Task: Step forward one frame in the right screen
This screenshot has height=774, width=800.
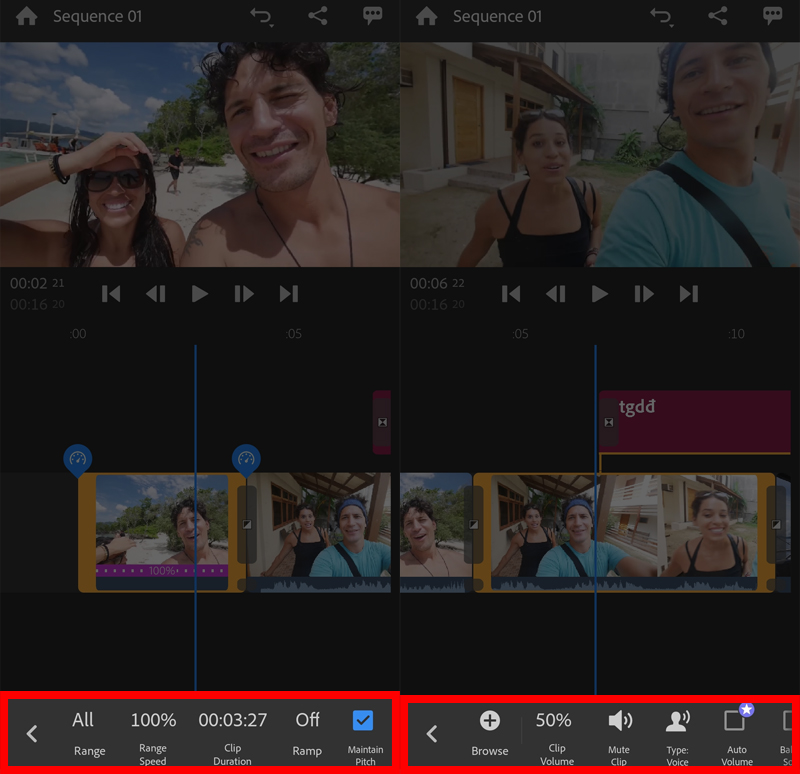Action: tap(644, 294)
